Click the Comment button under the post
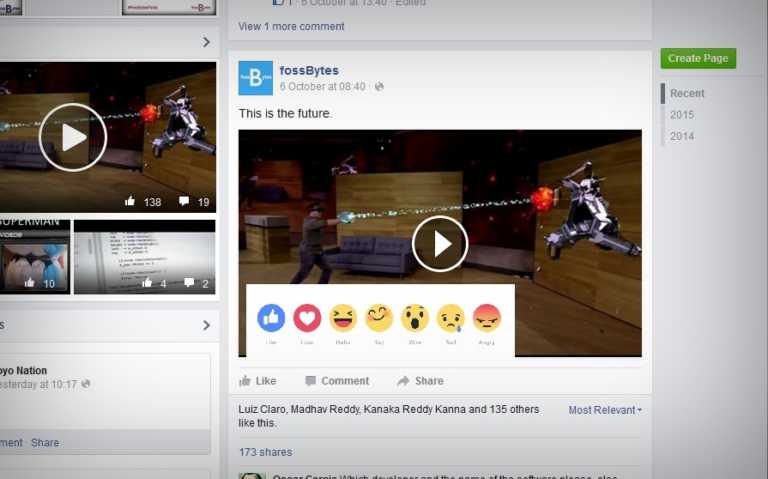This screenshot has width=768, height=479. tap(337, 381)
